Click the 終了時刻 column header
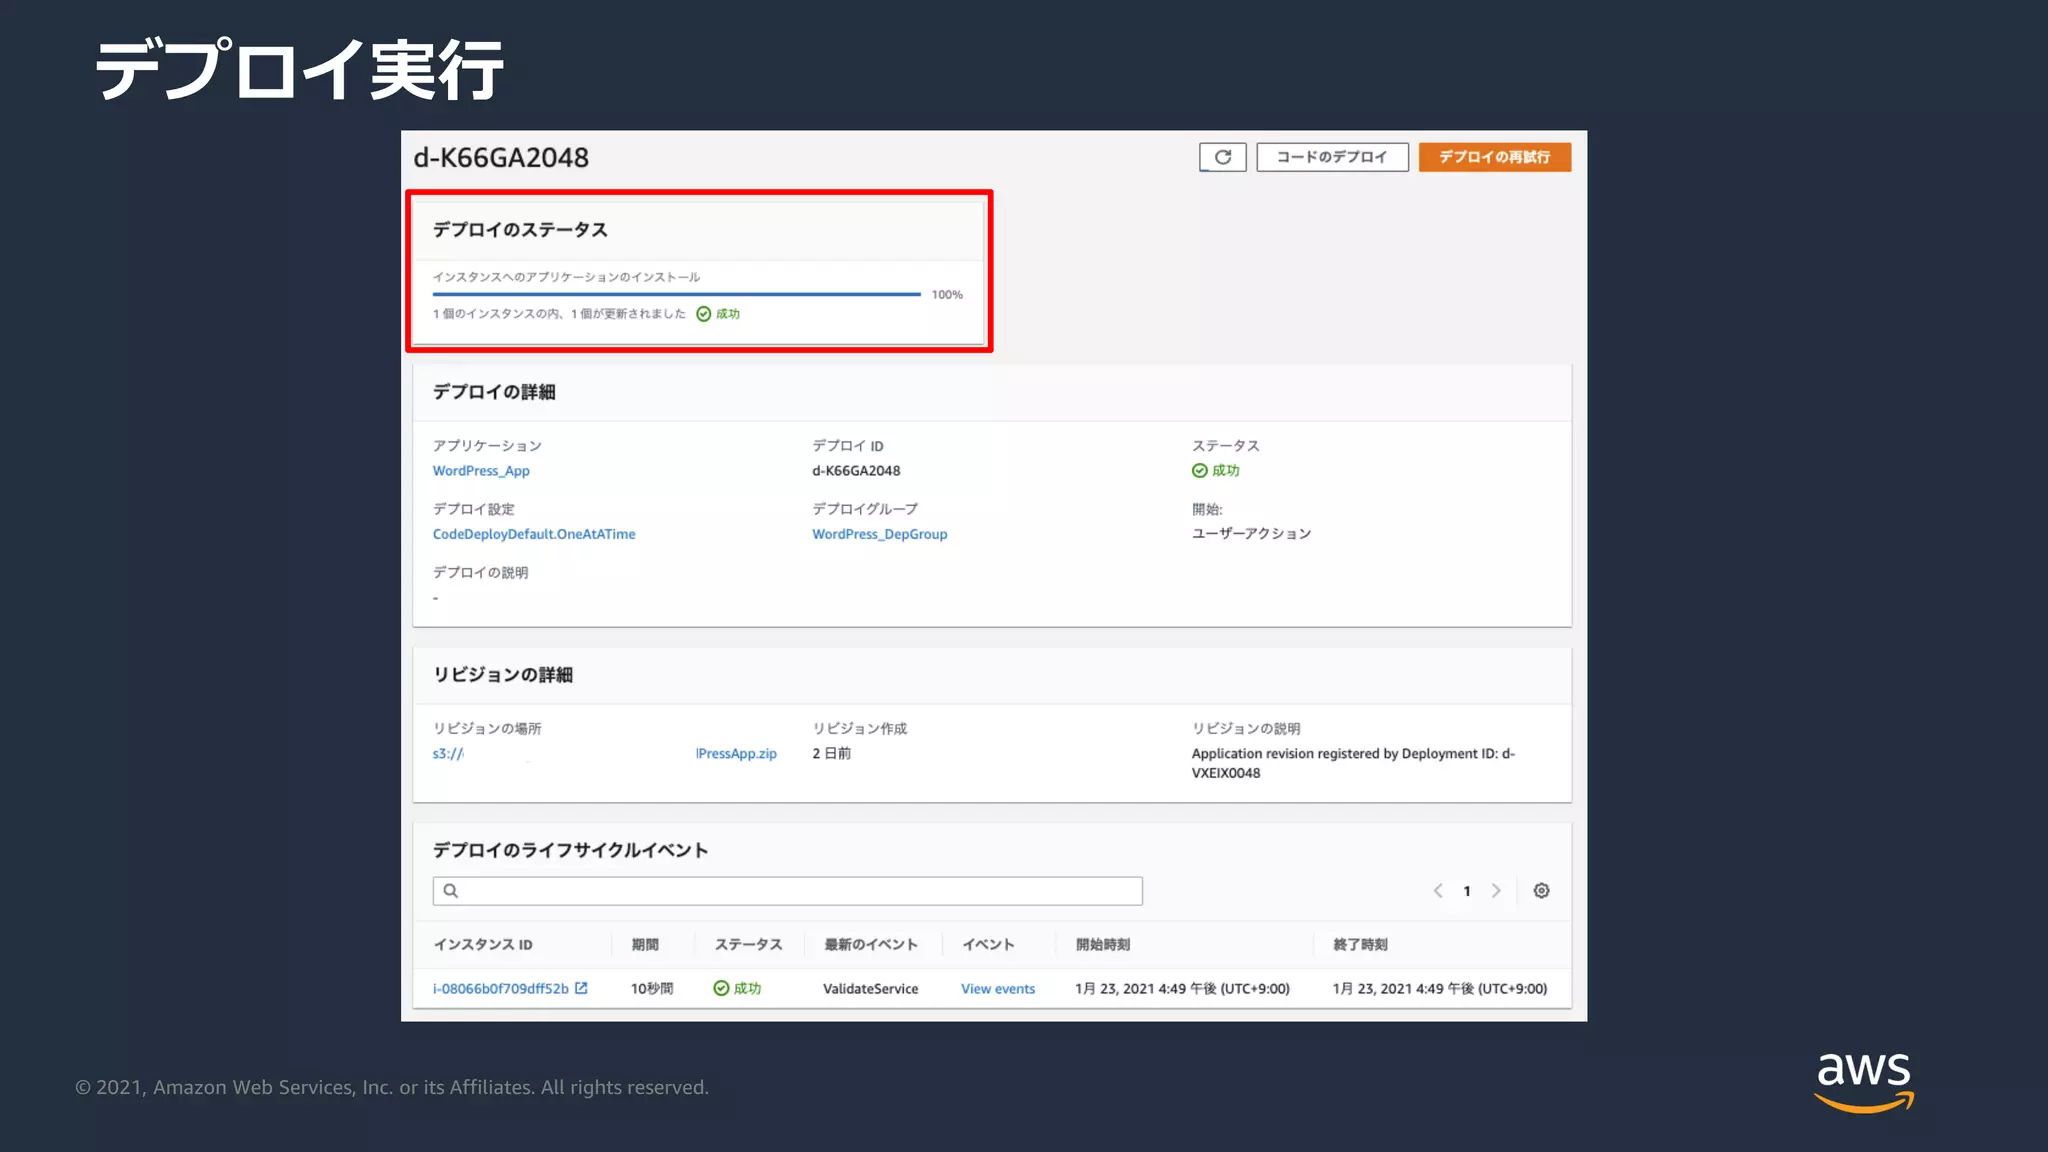The width and height of the screenshot is (2048, 1152). [1360, 945]
